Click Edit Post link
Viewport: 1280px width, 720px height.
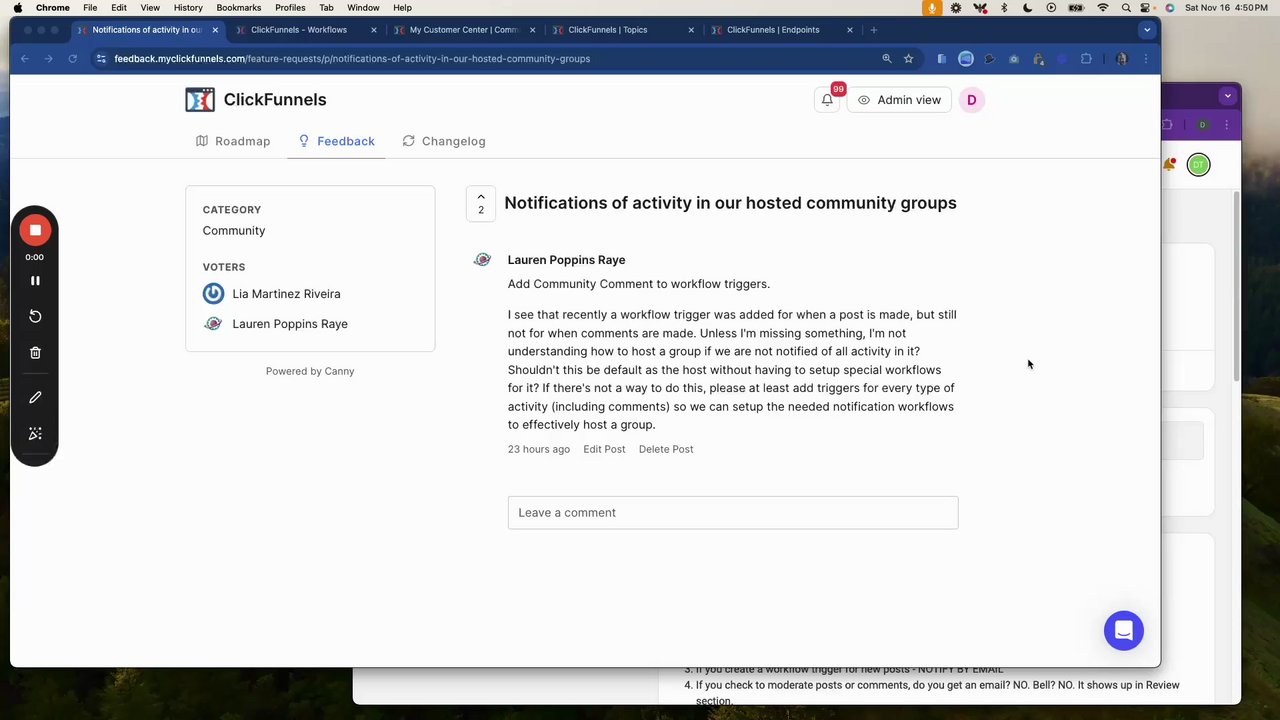click(604, 449)
